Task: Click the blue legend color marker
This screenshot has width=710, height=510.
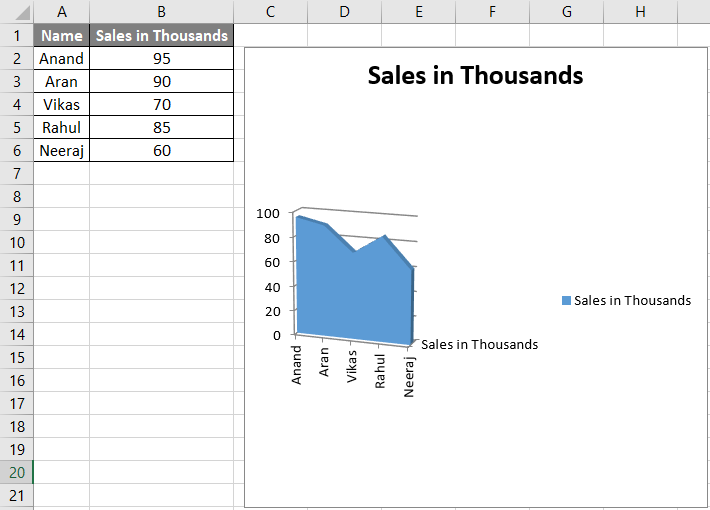Action: (x=566, y=300)
